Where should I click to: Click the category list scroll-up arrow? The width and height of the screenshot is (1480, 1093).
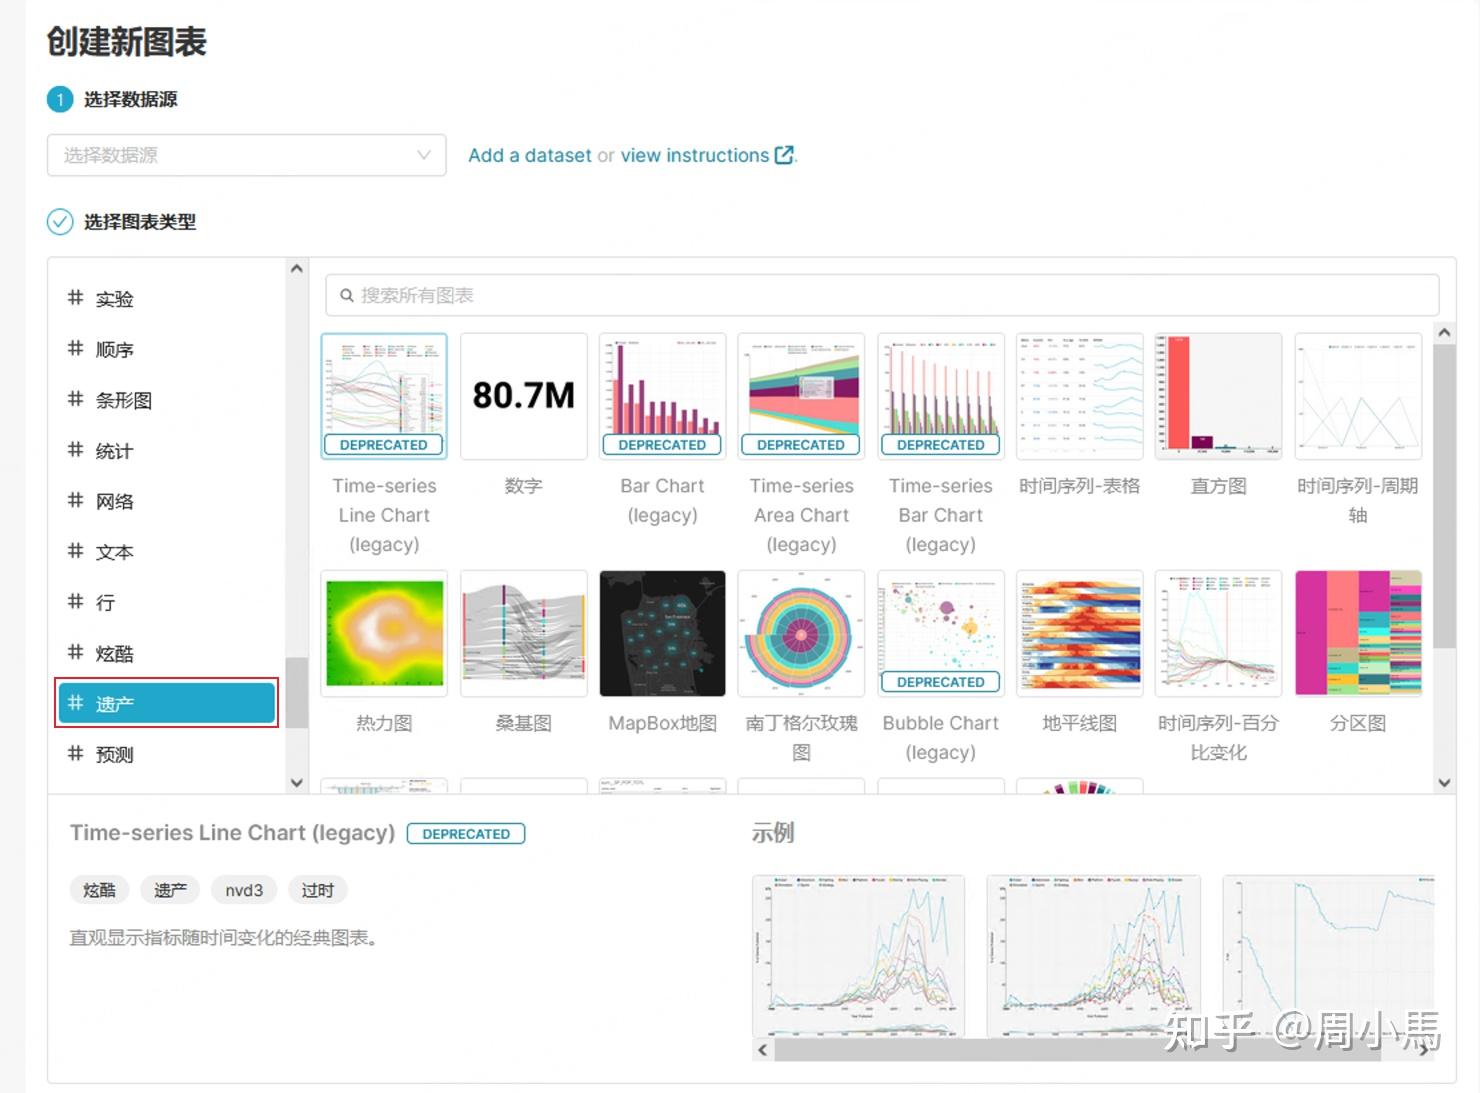pyautogui.click(x=296, y=269)
